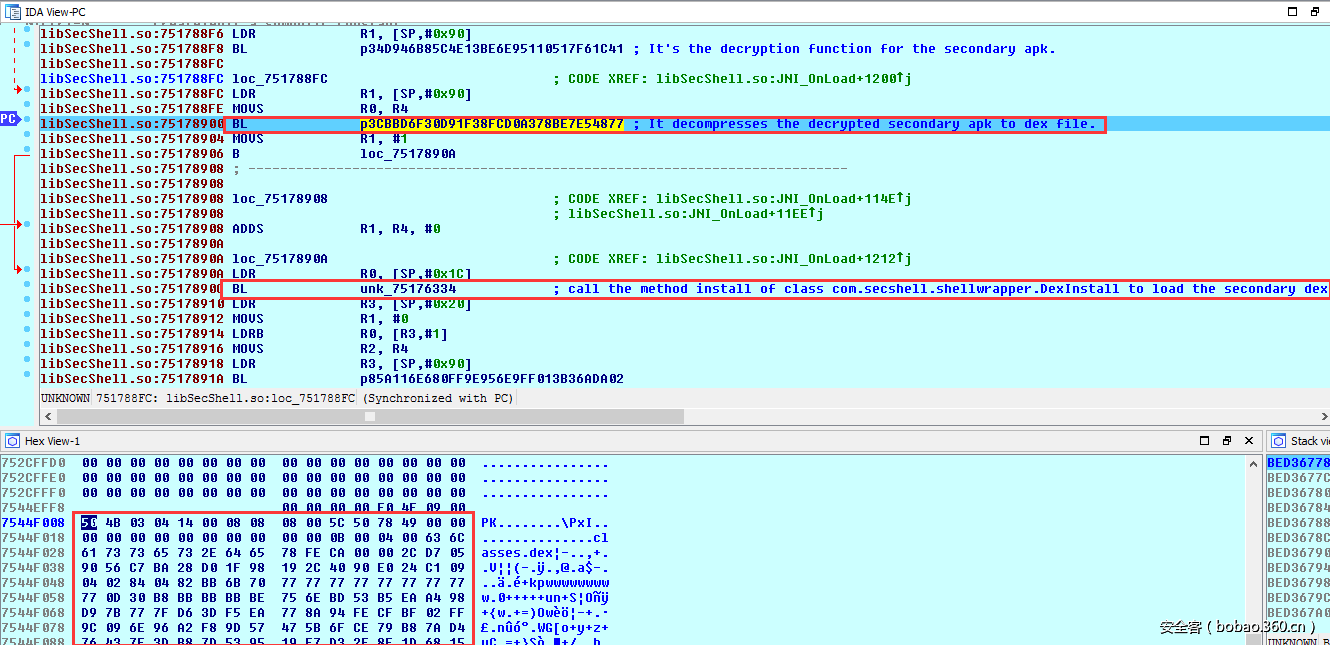The width and height of the screenshot is (1330, 645).
Task: Select the highlighted 50 byte in hex view
Action: pos(89,523)
